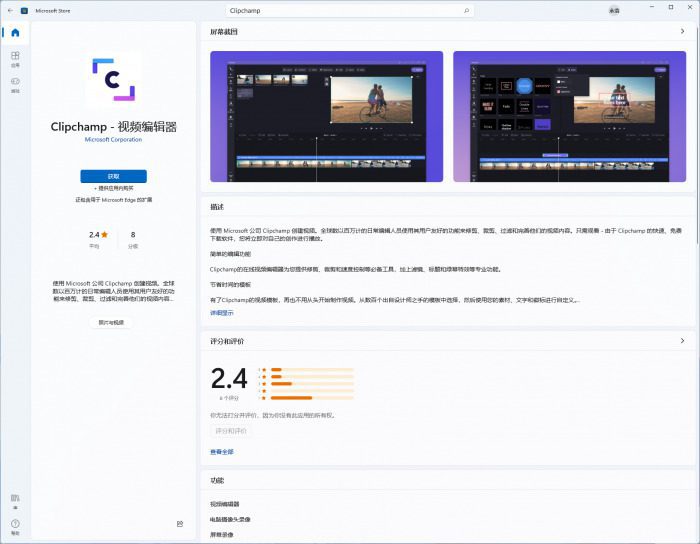The width and height of the screenshot is (700, 544).
Task: Click the 功能 section heading
Action: (x=217, y=481)
